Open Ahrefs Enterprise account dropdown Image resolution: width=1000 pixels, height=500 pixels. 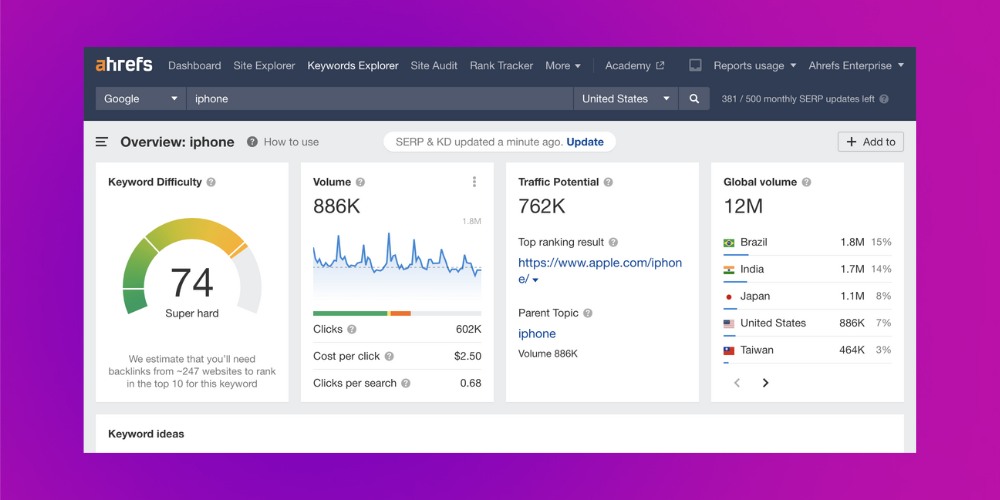click(x=857, y=65)
